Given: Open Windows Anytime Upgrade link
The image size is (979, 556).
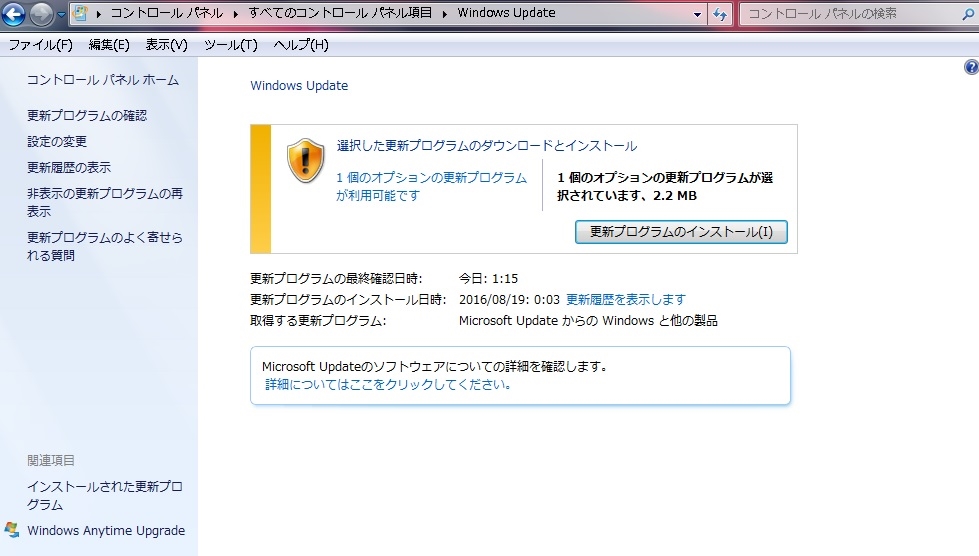Looking at the screenshot, I should (x=106, y=530).
